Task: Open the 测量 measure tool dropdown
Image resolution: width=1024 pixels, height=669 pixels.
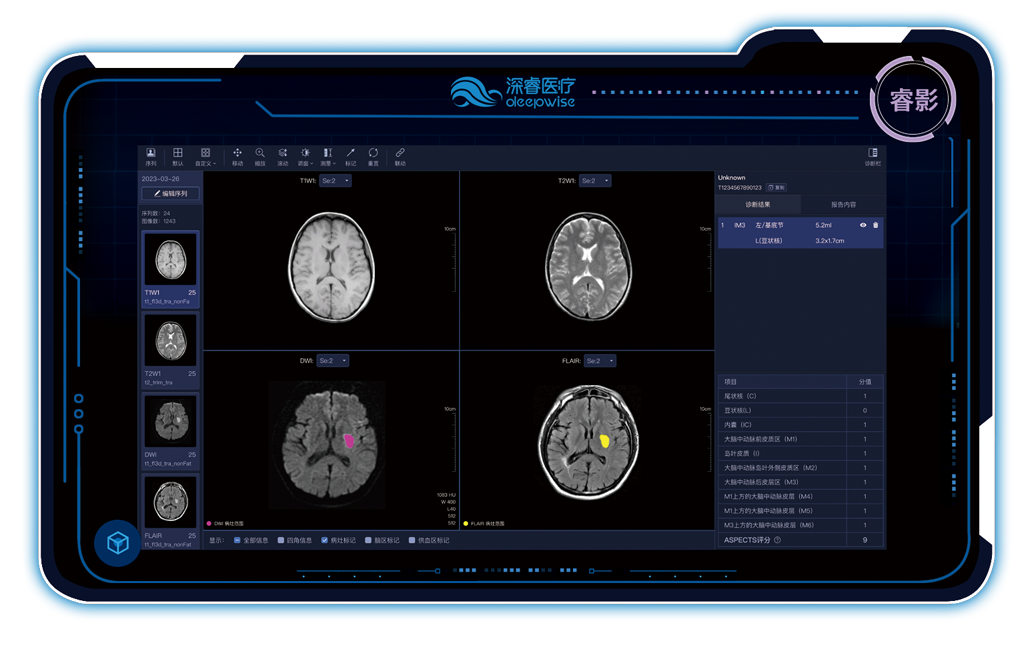Action: pyautogui.click(x=328, y=157)
